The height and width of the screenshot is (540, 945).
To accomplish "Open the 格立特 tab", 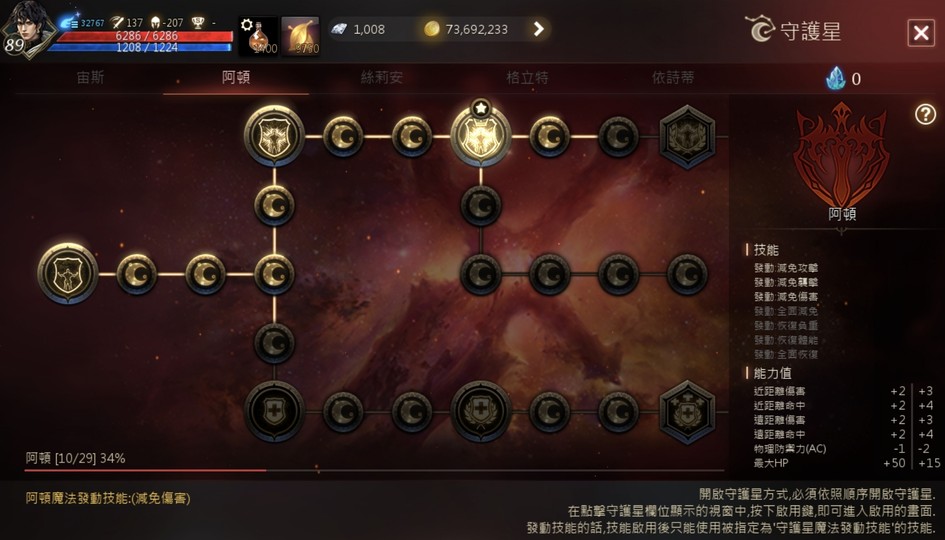I will (x=527, y=78).
